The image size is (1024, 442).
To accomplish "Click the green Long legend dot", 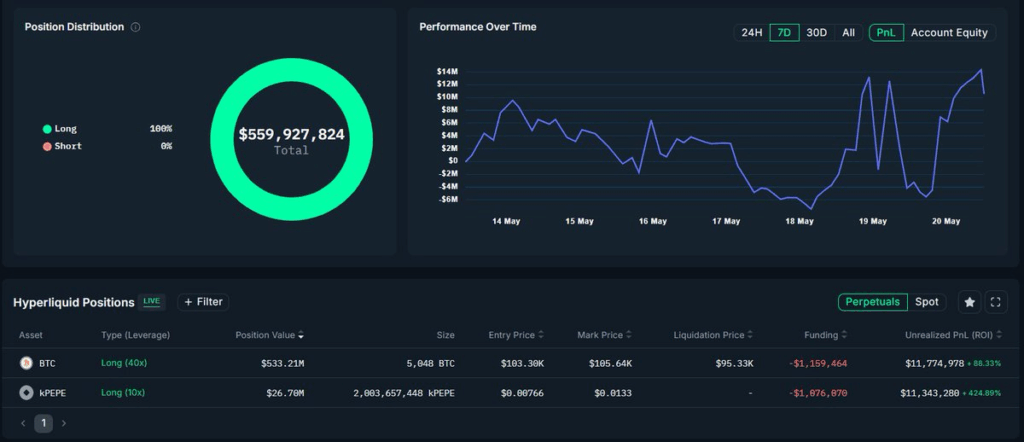I will tap(47, 129).
